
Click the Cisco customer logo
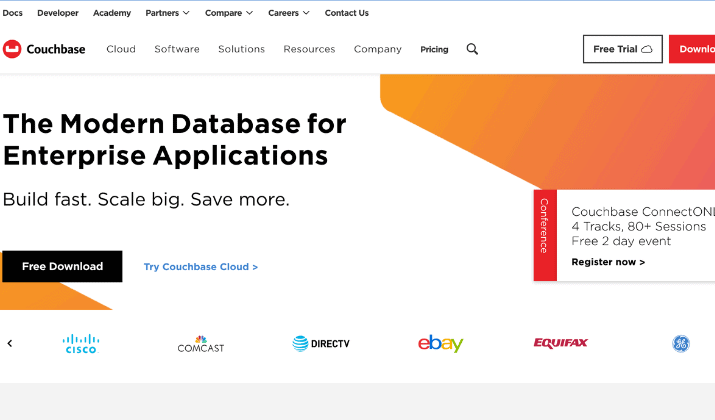[x=81, y=343]
